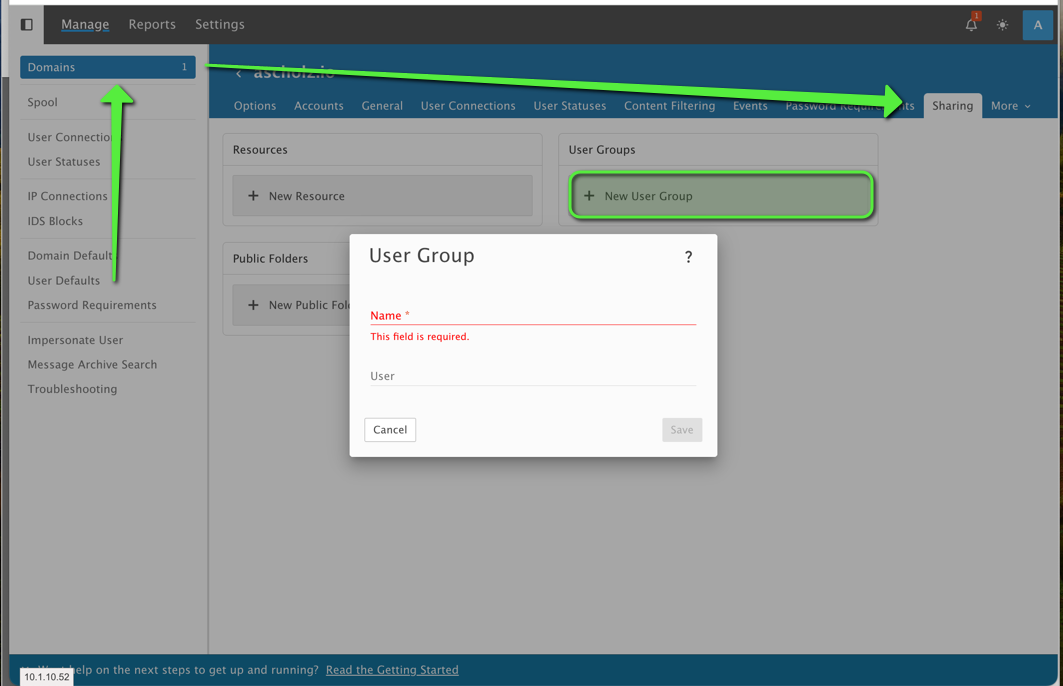Viewport: 1063px width, 686px height.
Task: Open Troubleshooting in the sidebar
Action: coord(72,389)
